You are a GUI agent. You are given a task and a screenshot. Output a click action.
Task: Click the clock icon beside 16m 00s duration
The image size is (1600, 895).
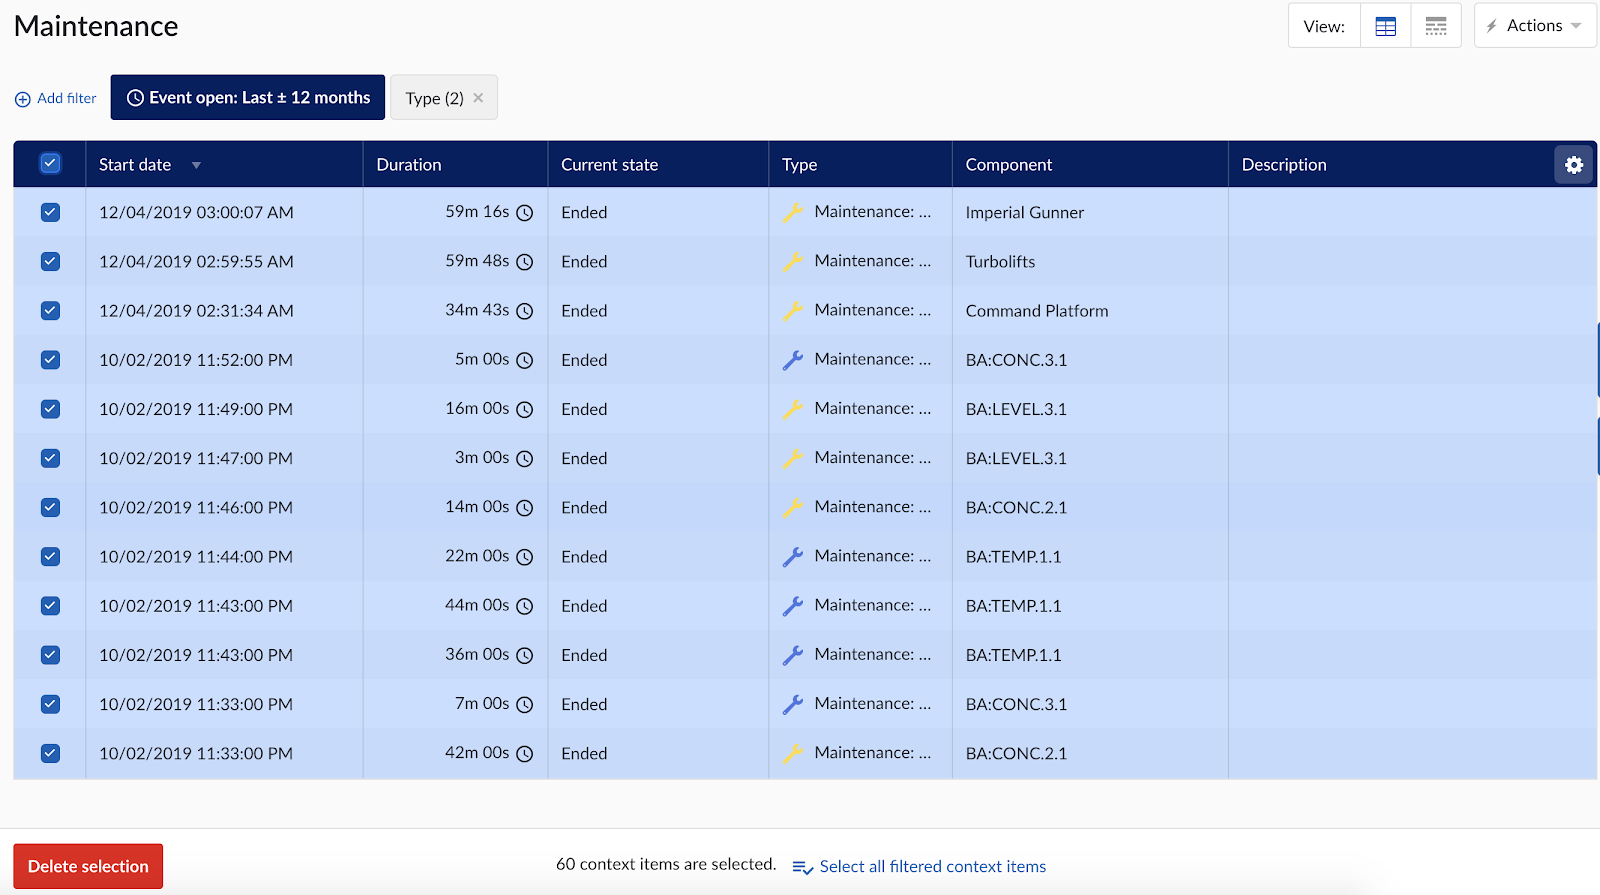(525, 409)
